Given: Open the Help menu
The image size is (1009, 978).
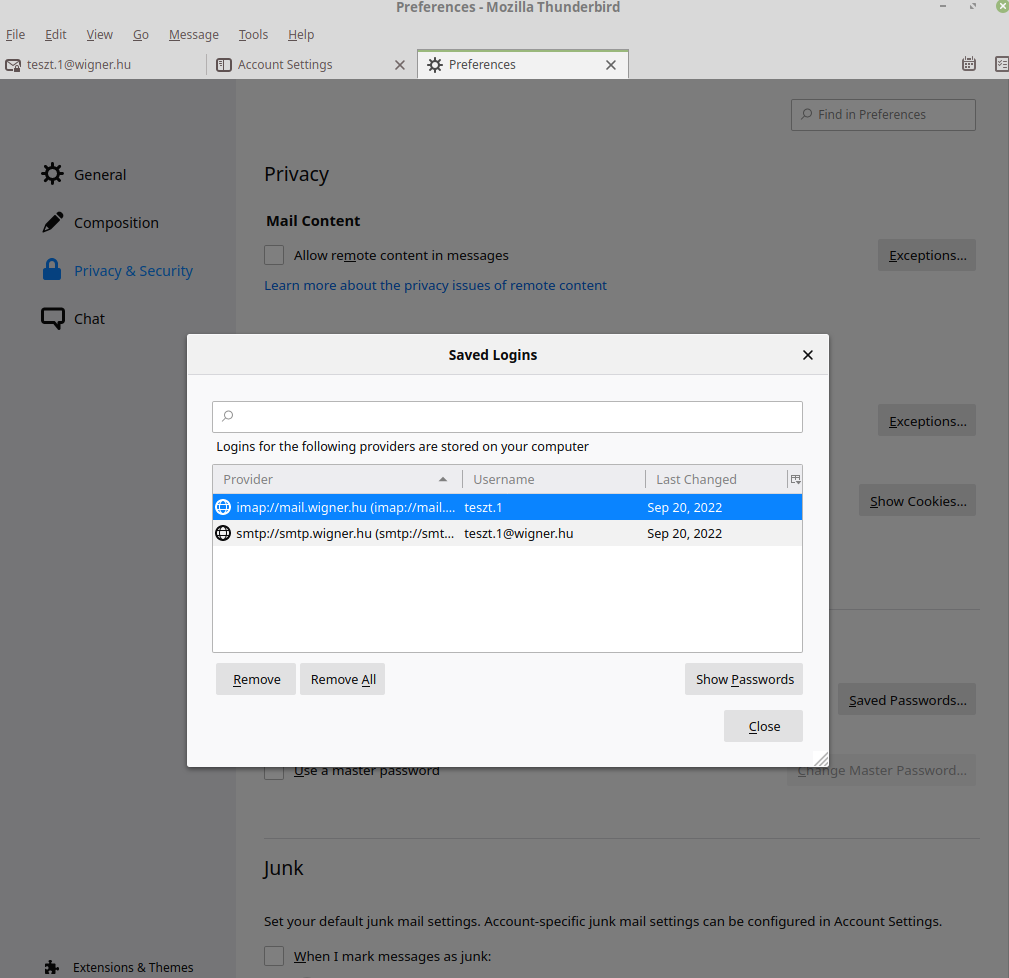Looking at the screenshot, I should pyautogui.click(x=301, y=35).
